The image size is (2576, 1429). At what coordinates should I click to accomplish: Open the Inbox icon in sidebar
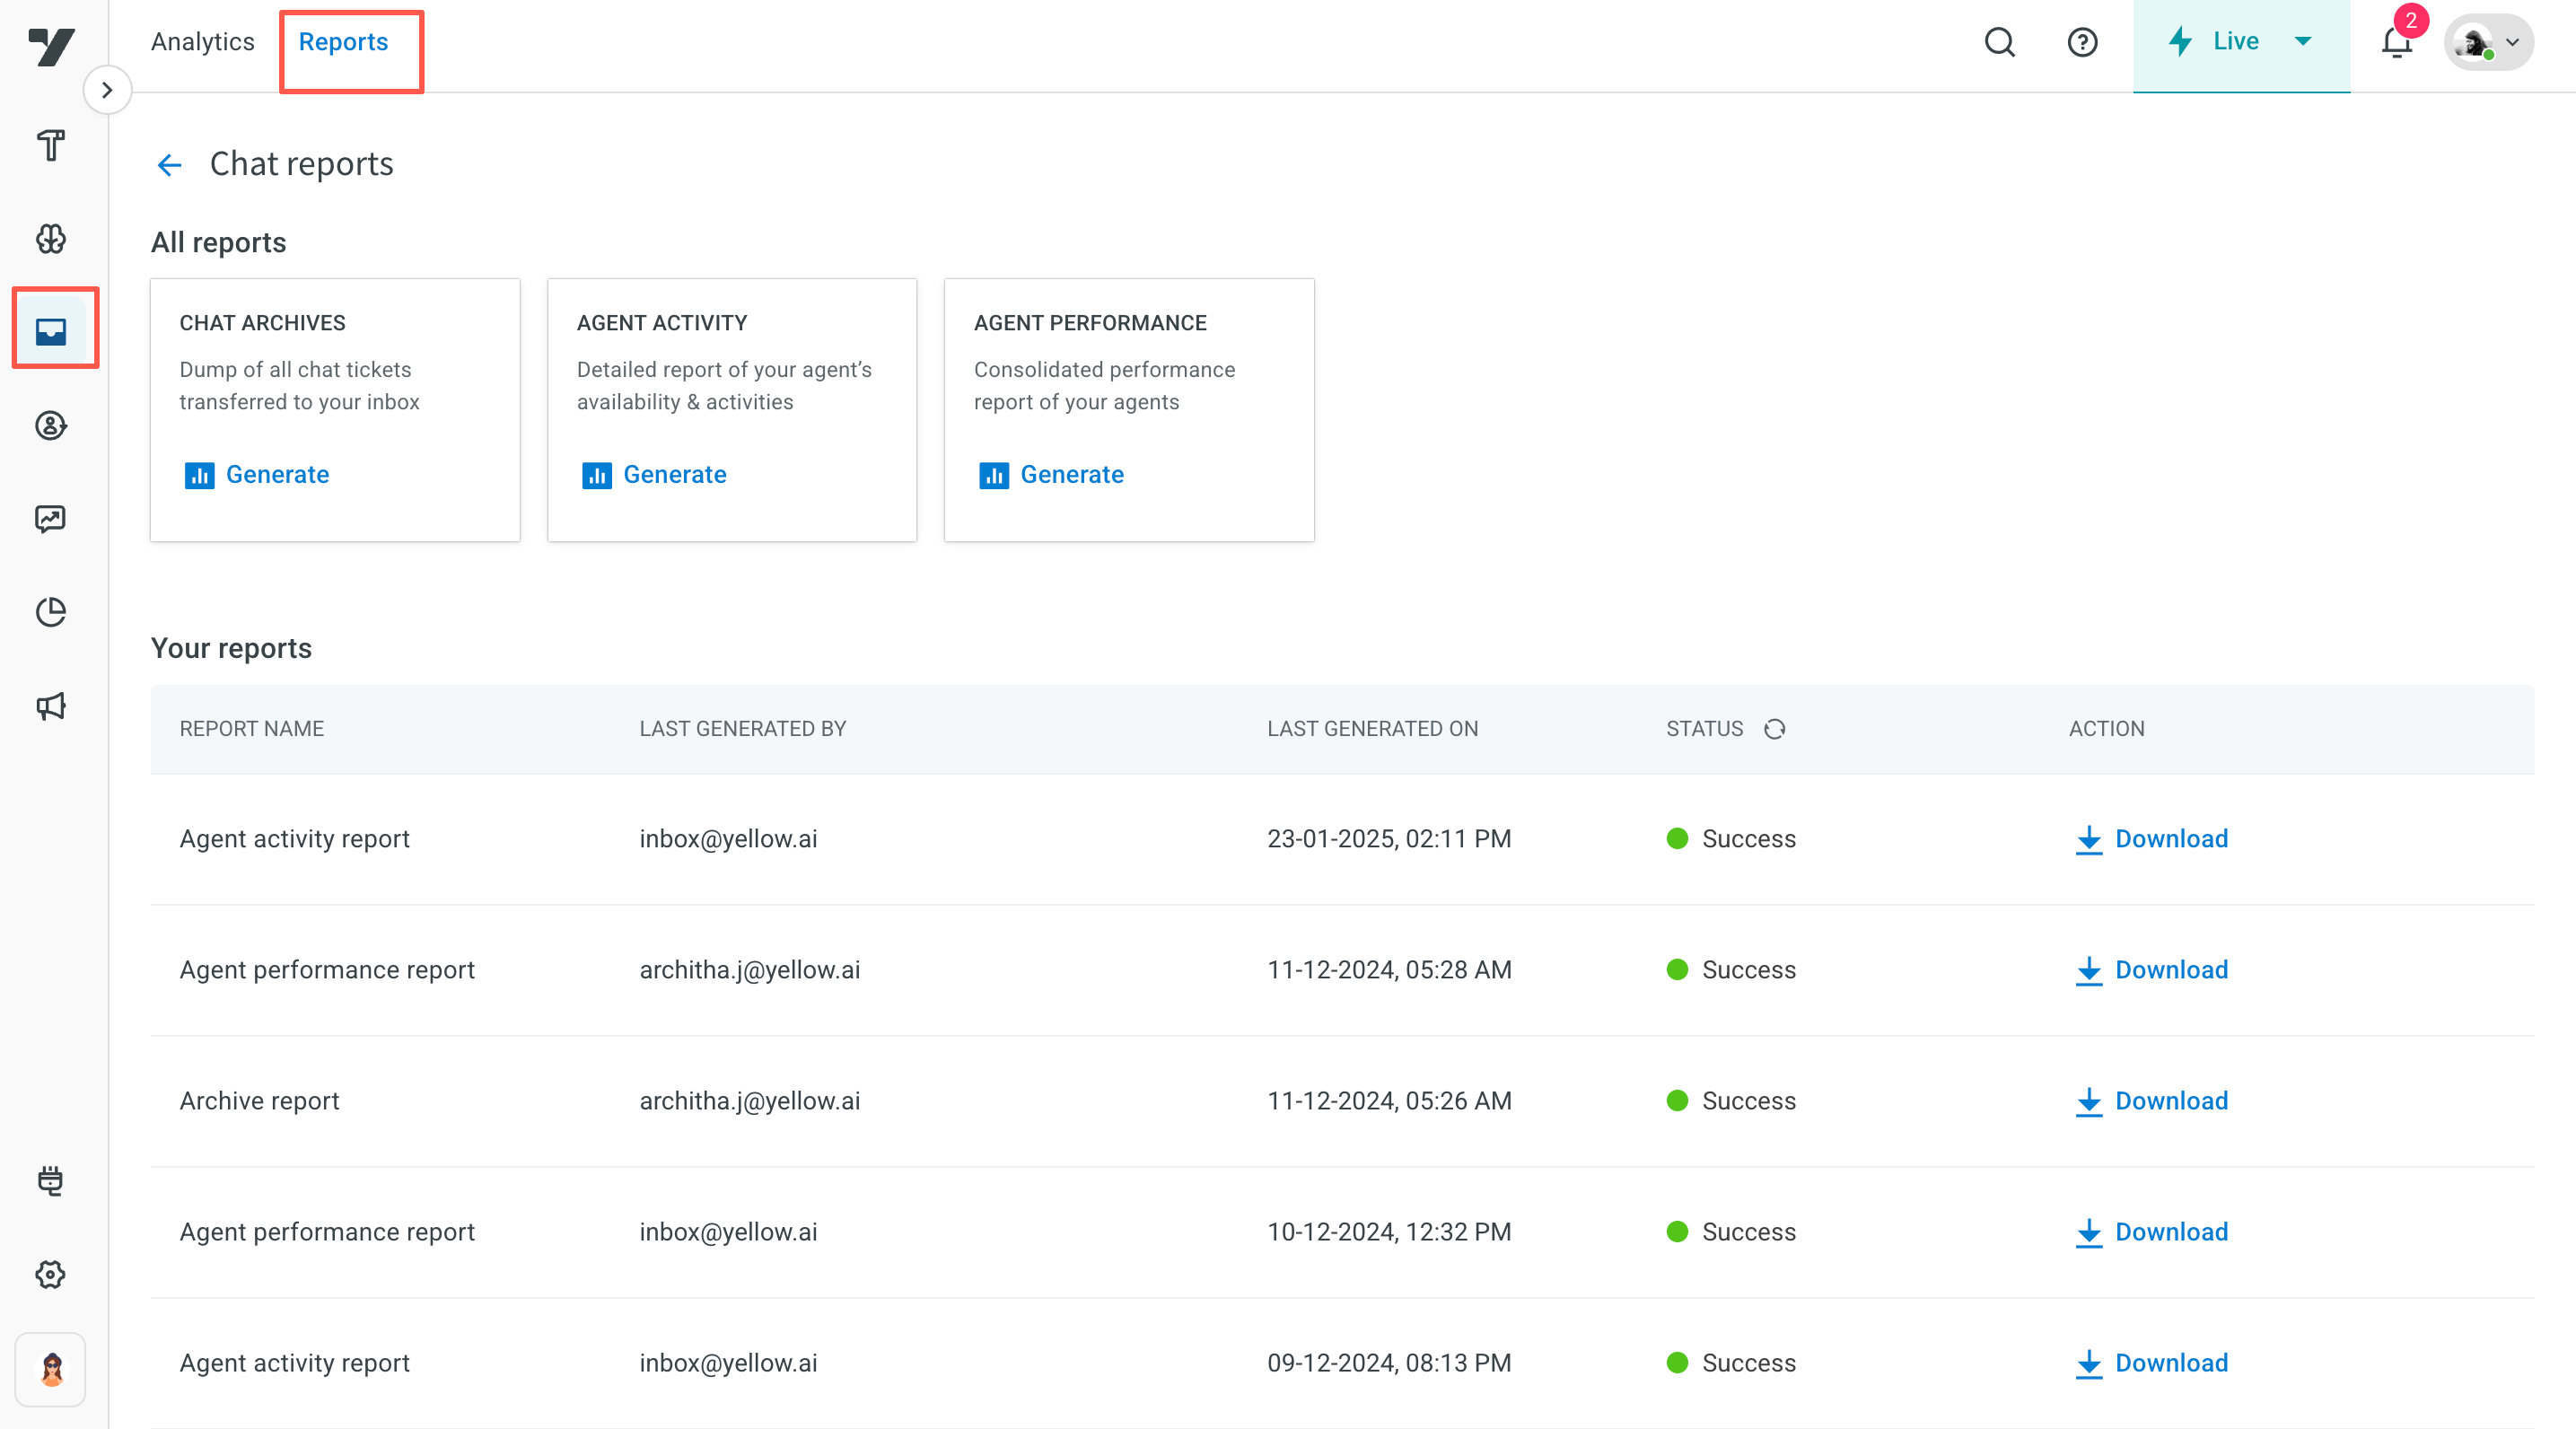pos(51,331)
